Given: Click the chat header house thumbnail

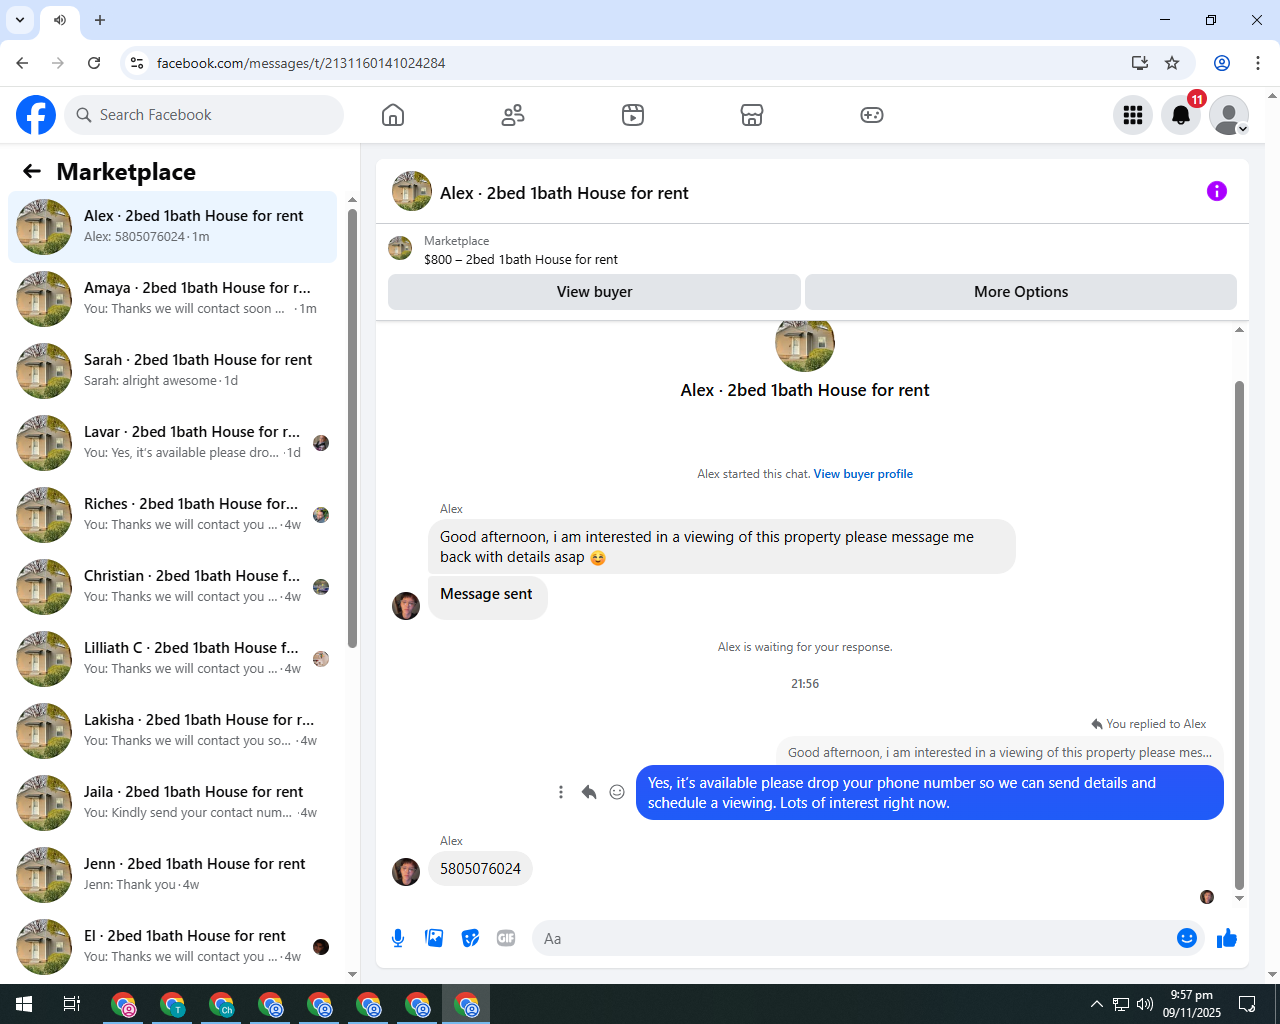Looking at the screenshot, I should (x=412, y=191).
